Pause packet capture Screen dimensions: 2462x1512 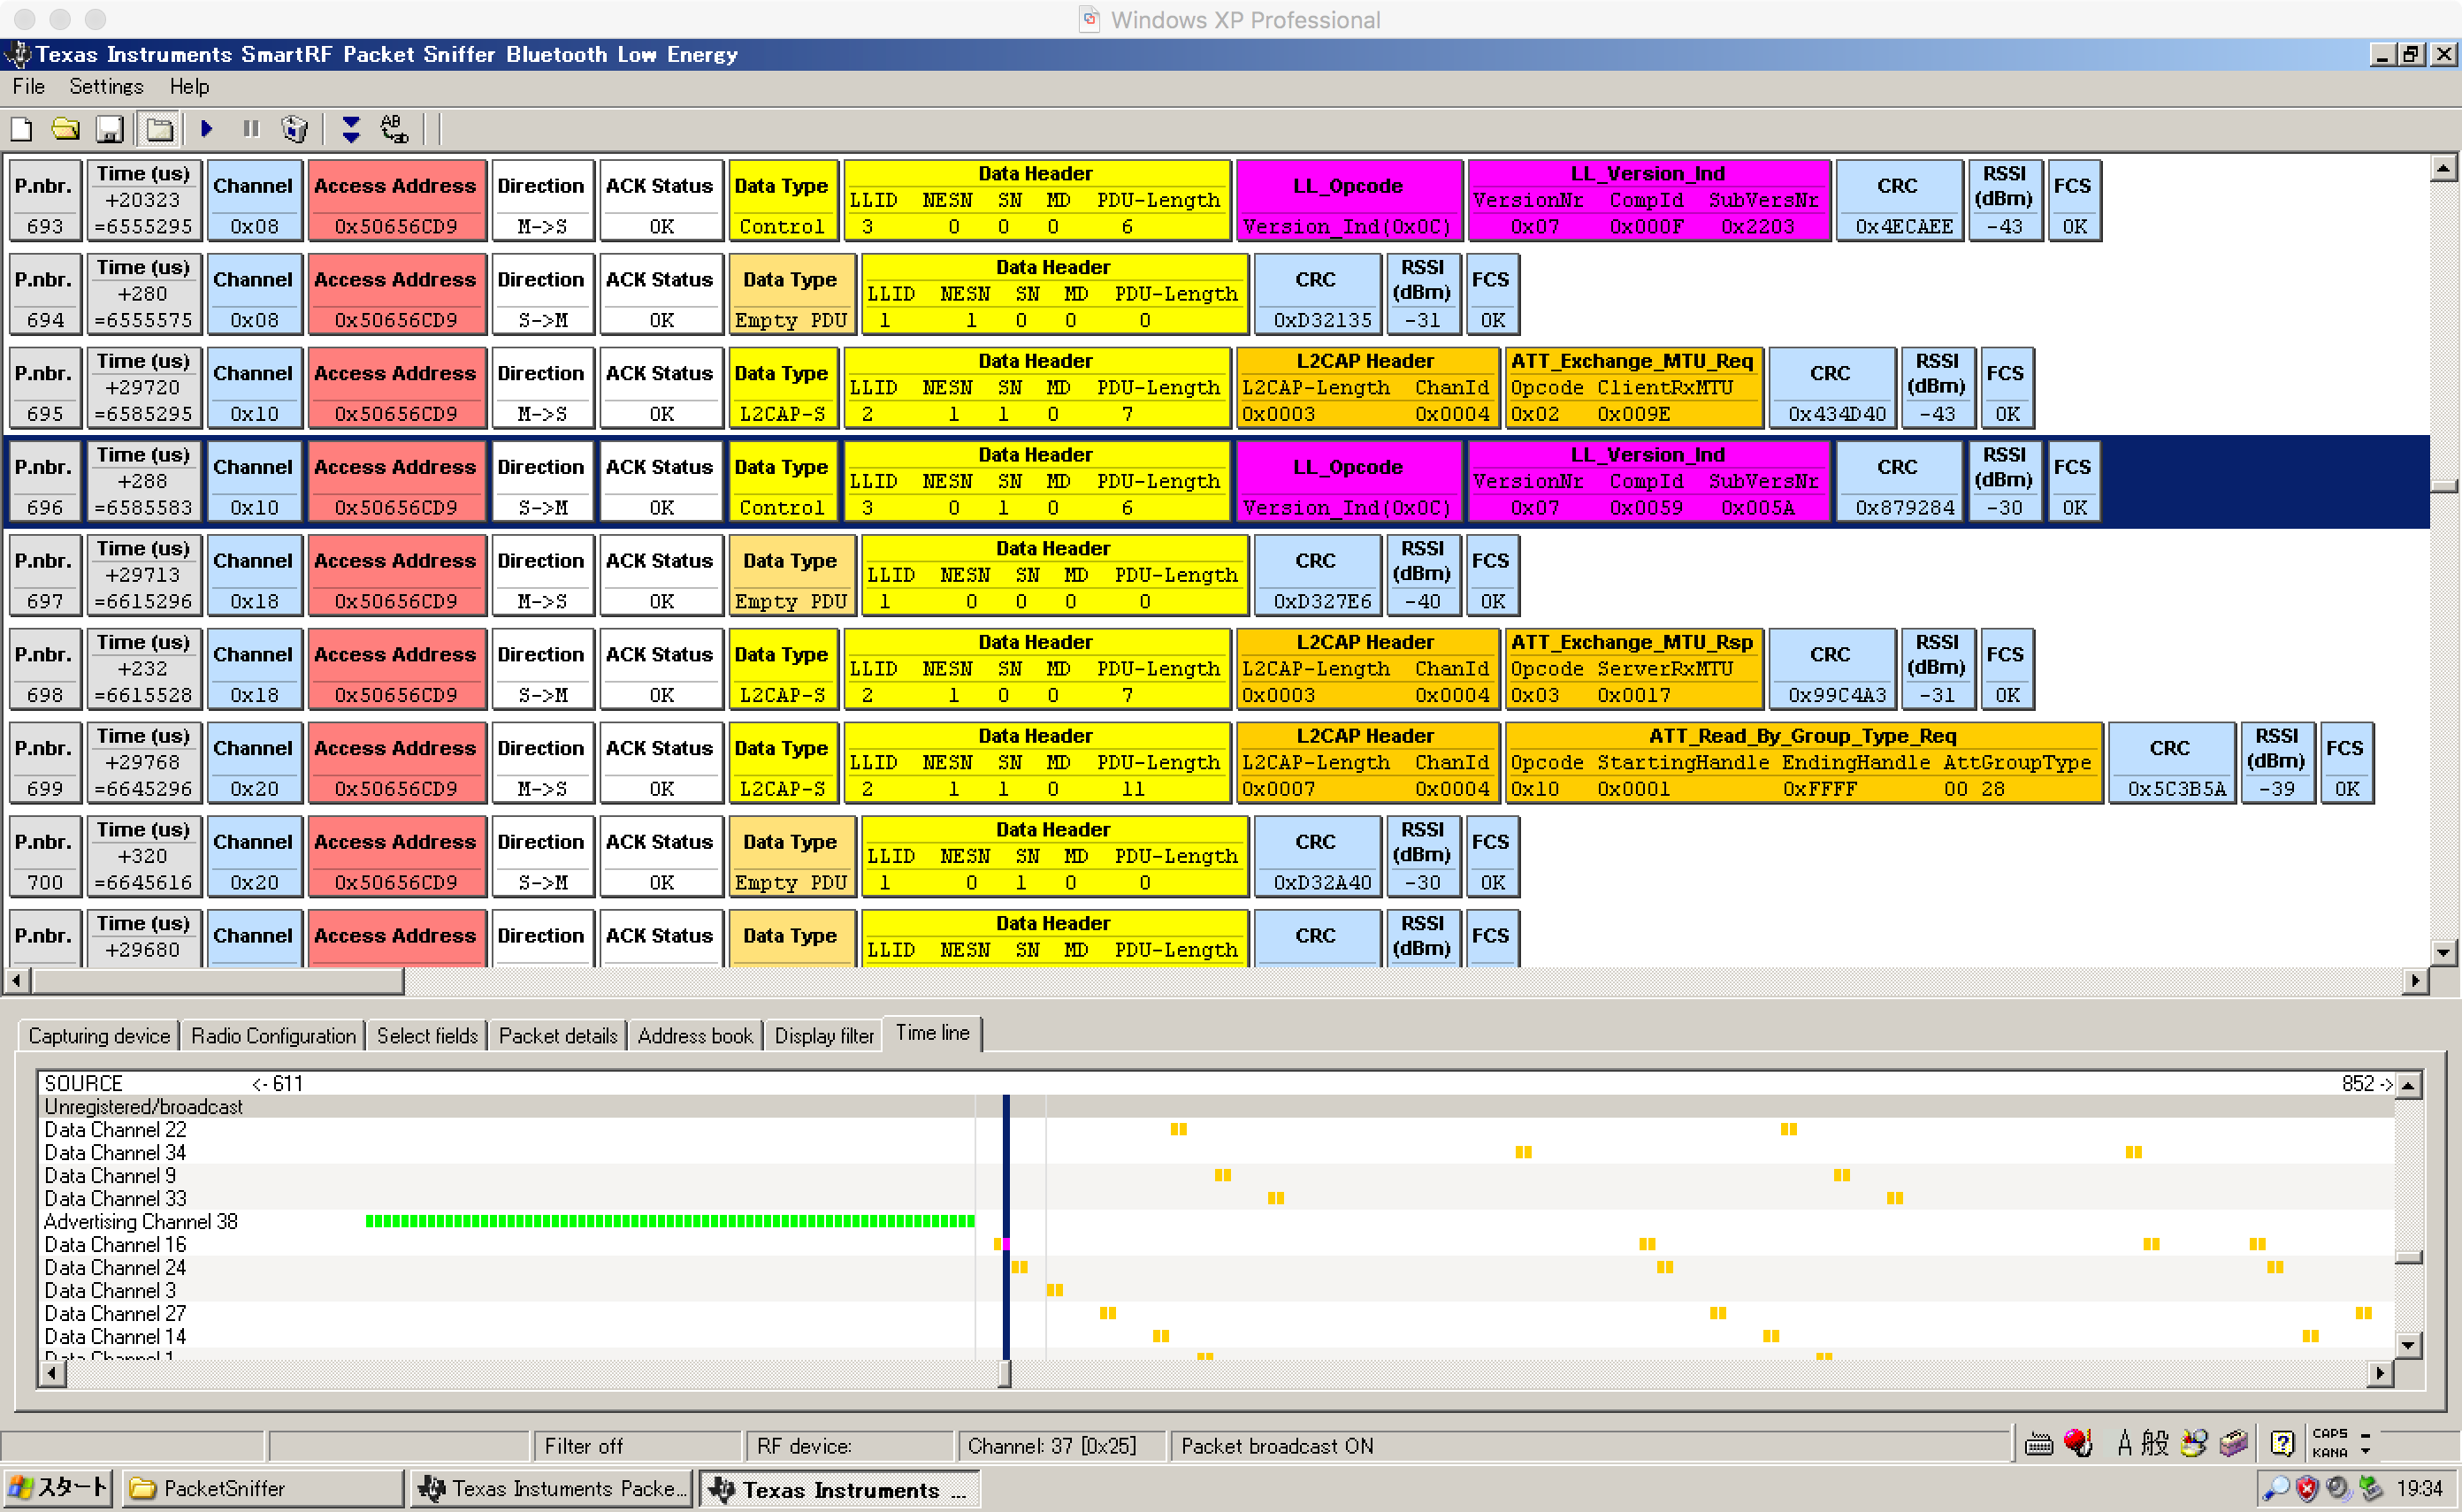(x=250, y=129)
